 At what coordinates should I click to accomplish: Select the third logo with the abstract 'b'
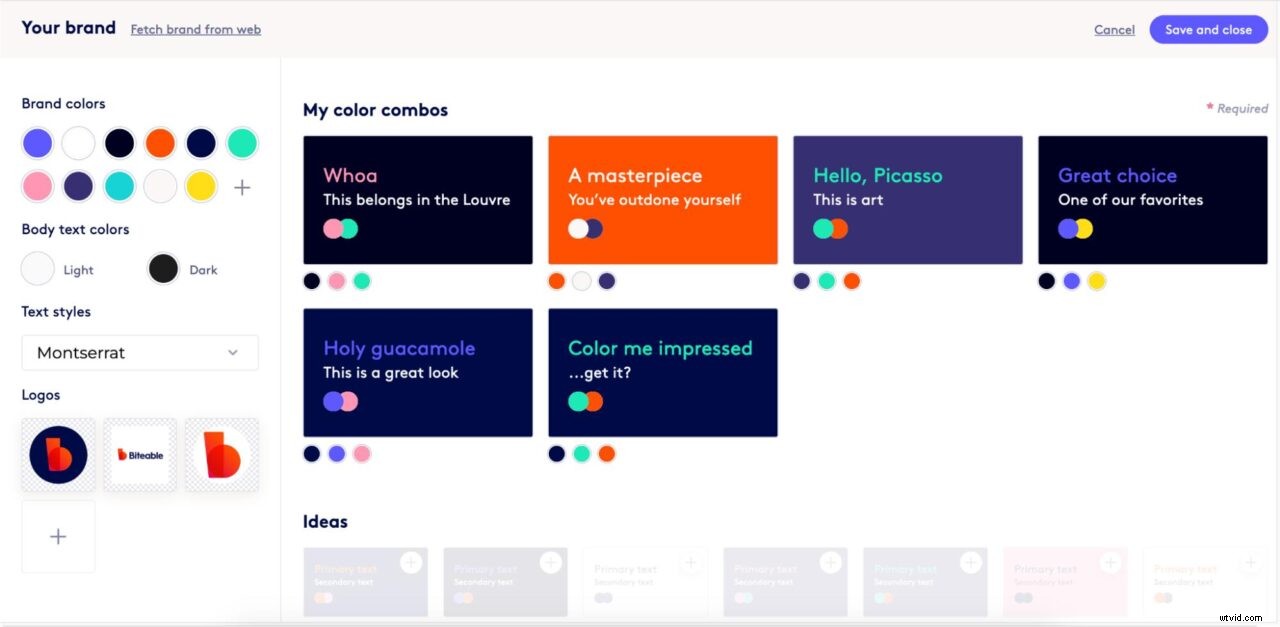(222, 454)
